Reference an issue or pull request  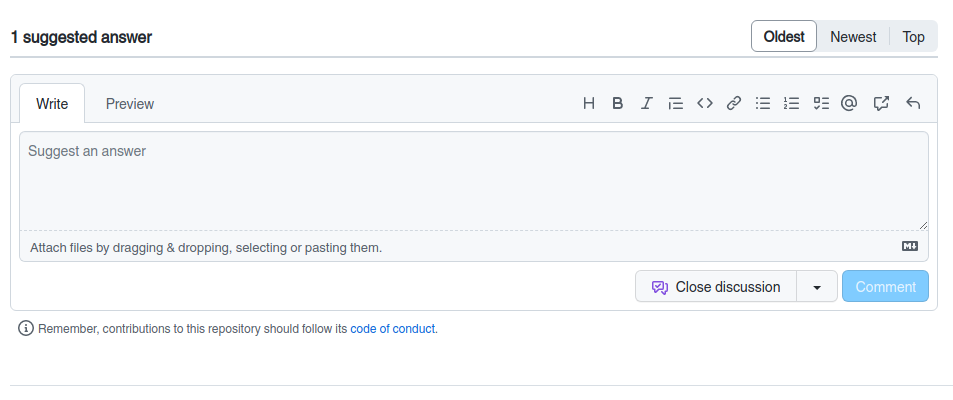881,103
